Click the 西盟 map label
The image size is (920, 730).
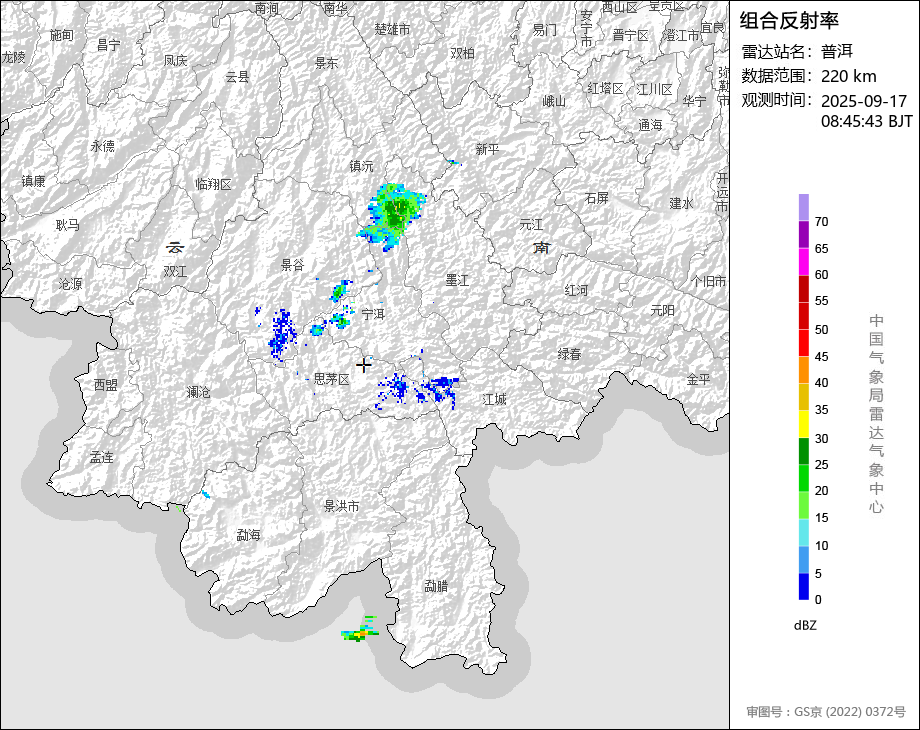106,385
